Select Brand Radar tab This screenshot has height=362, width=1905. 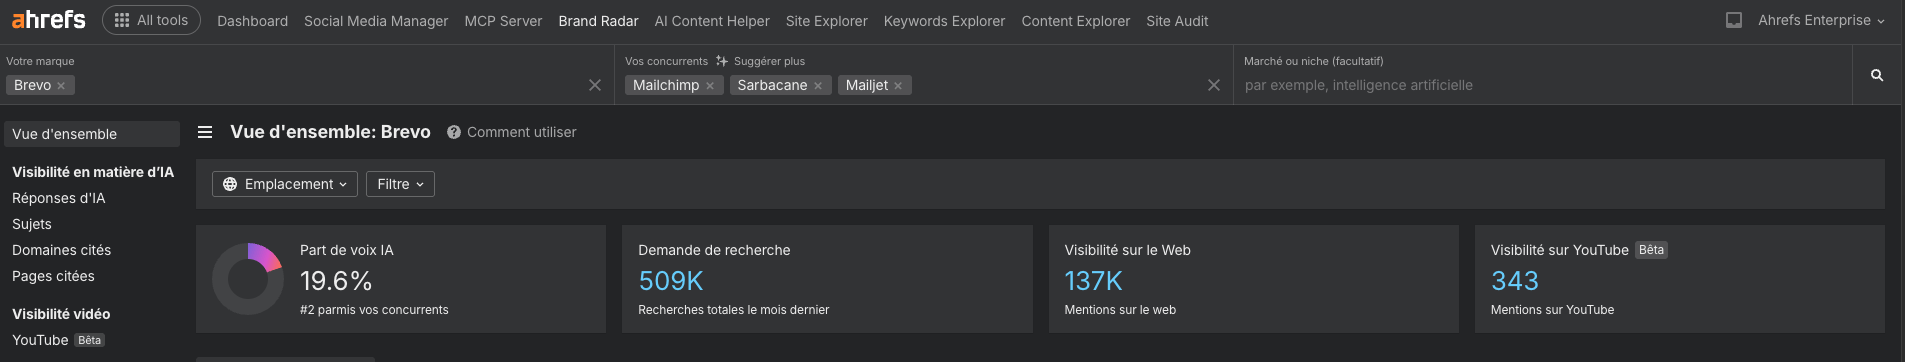[x=598, y=21]
